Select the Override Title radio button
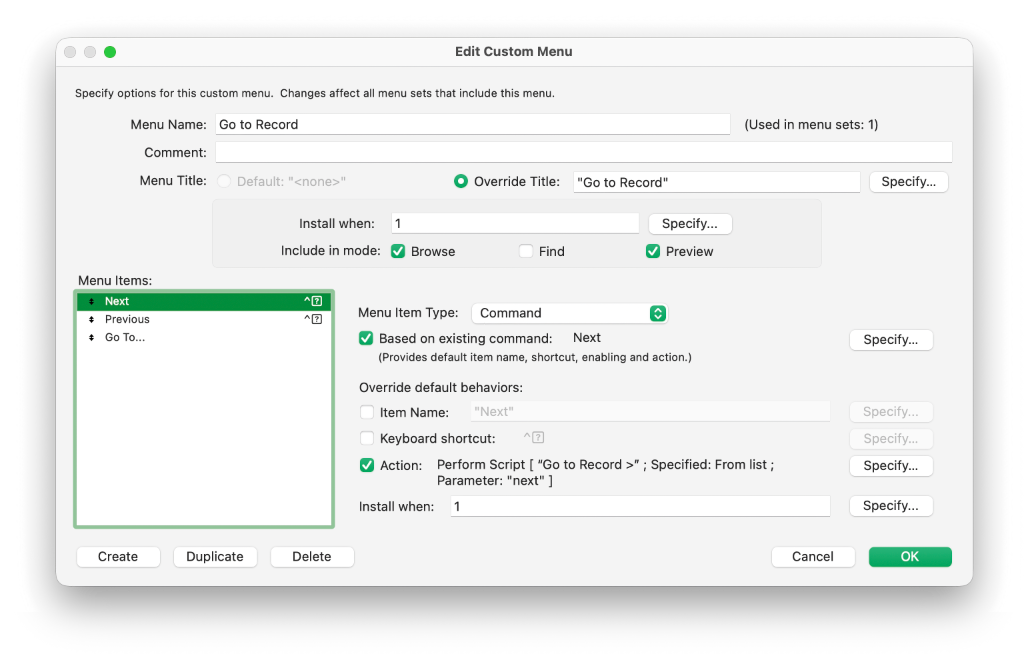The width and height of the screenshot is (1029, 660). (459, 181)
